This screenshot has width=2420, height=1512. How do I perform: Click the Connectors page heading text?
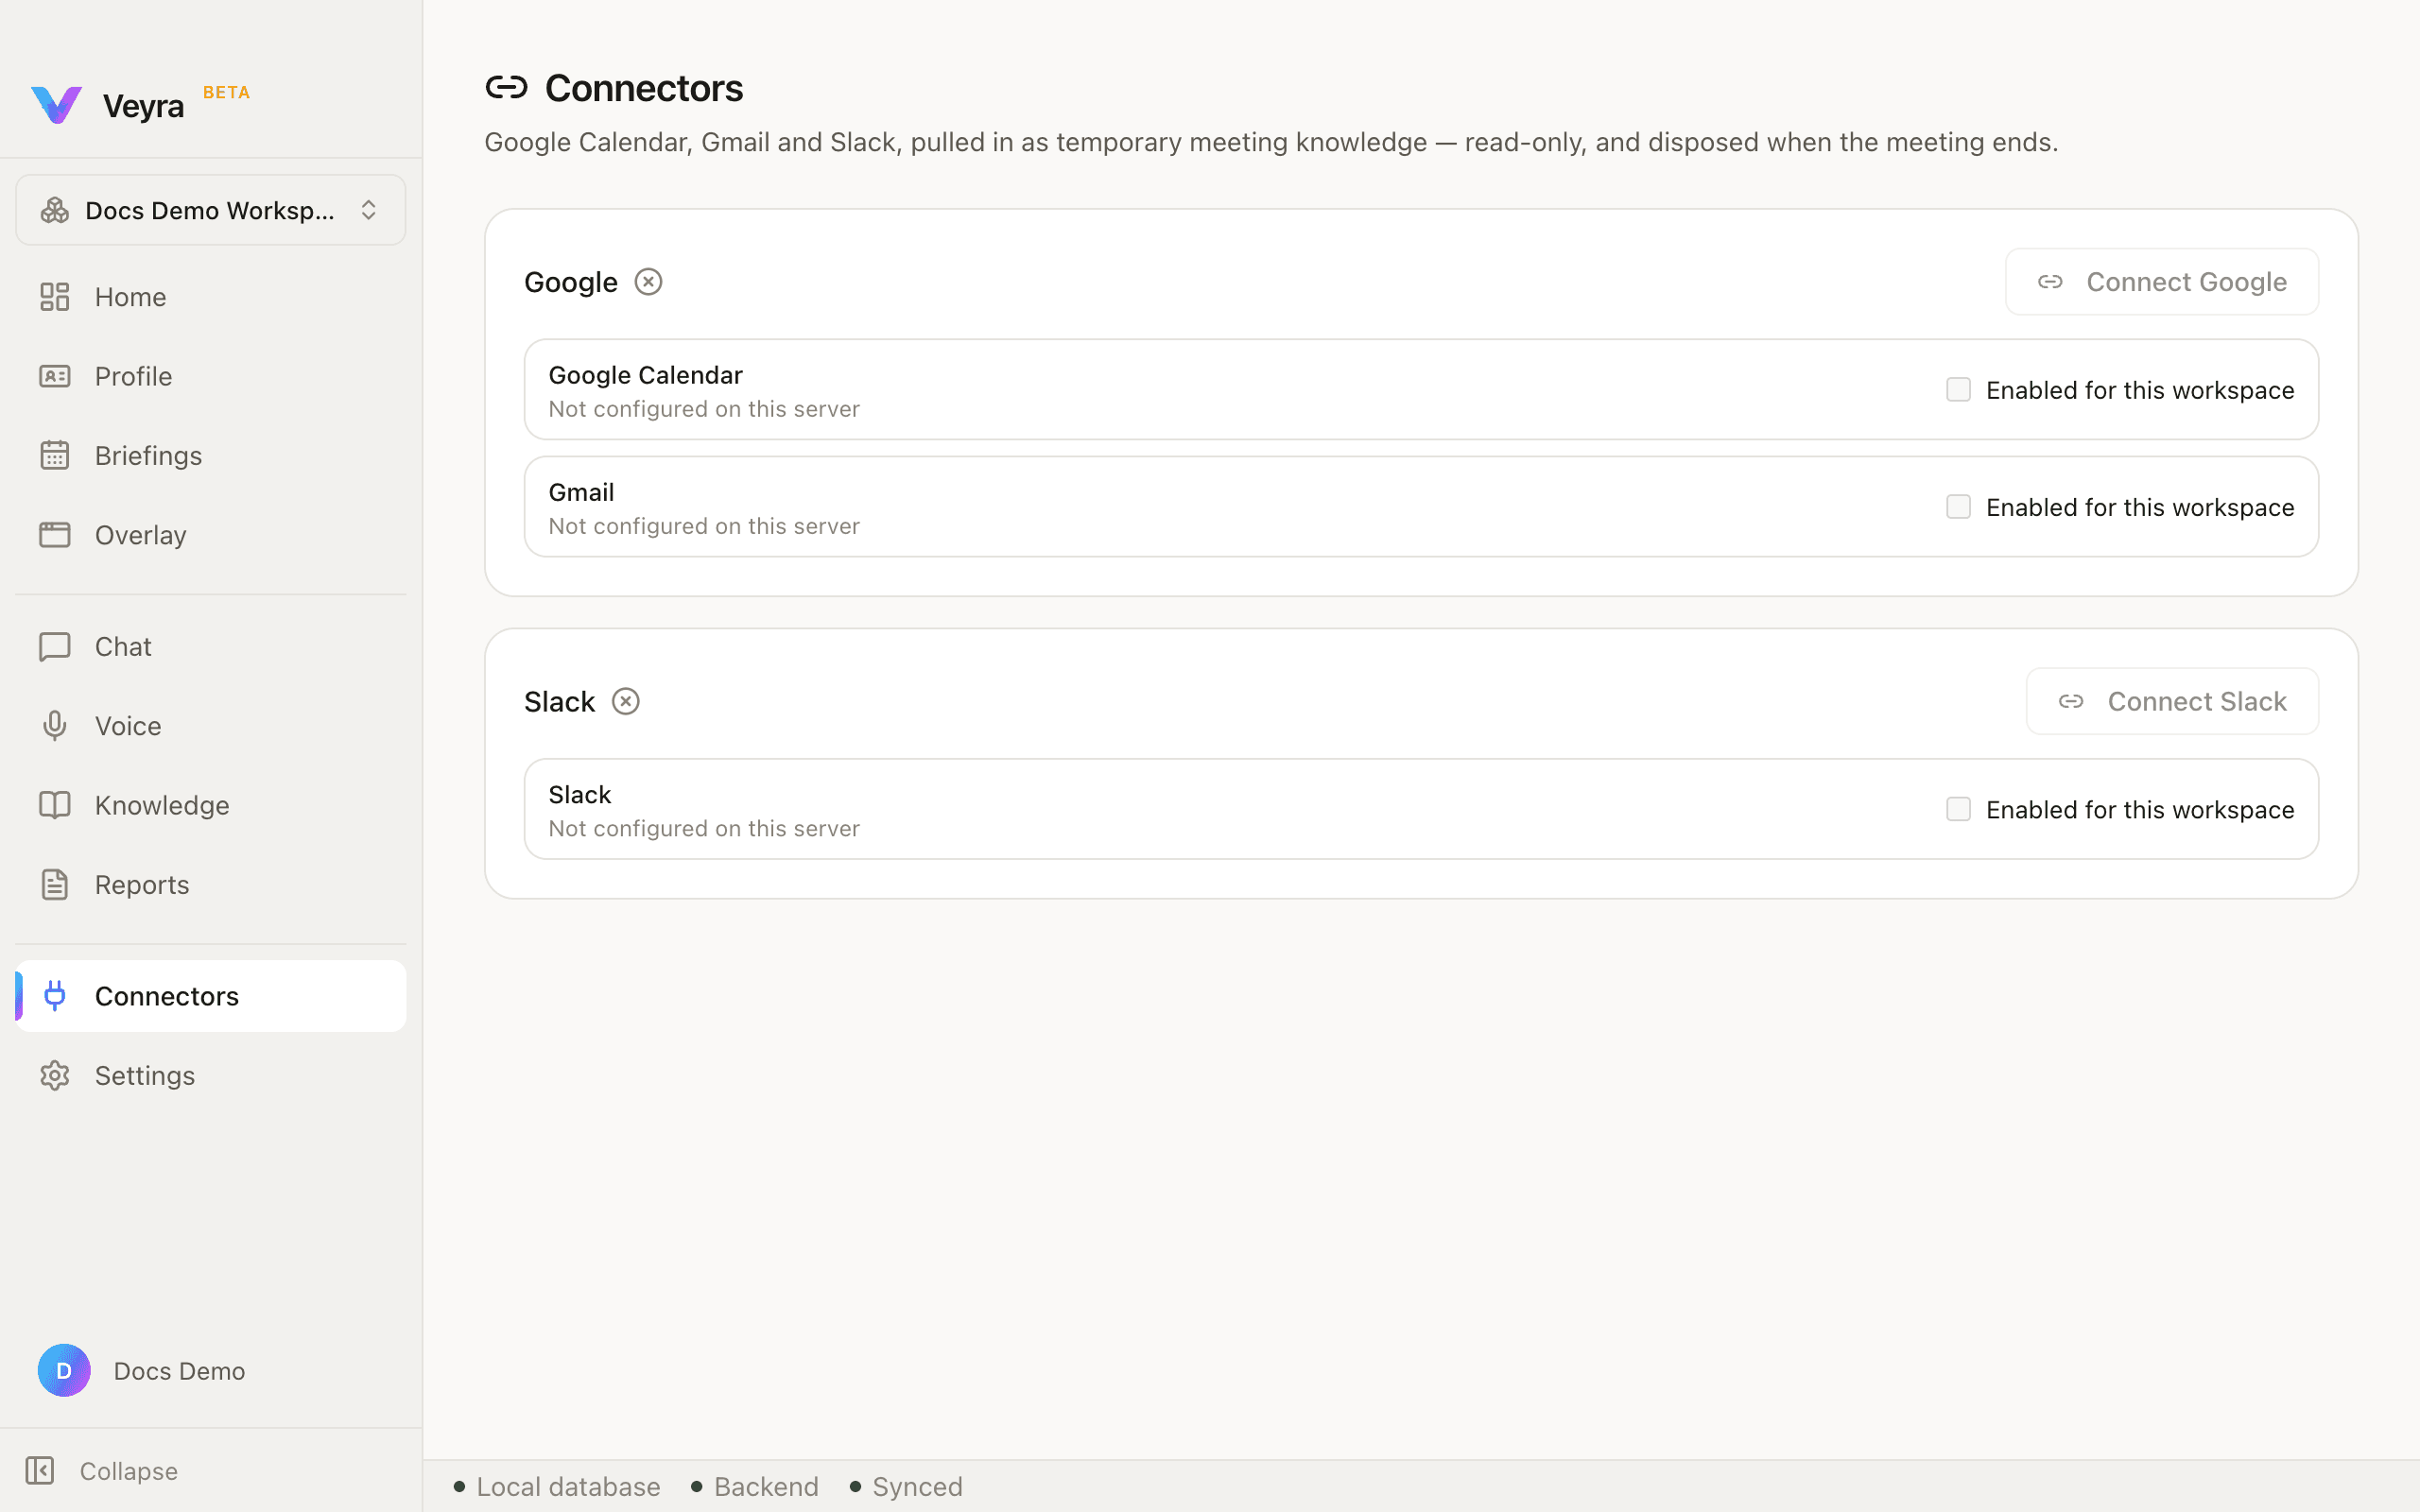coord(644,88)
